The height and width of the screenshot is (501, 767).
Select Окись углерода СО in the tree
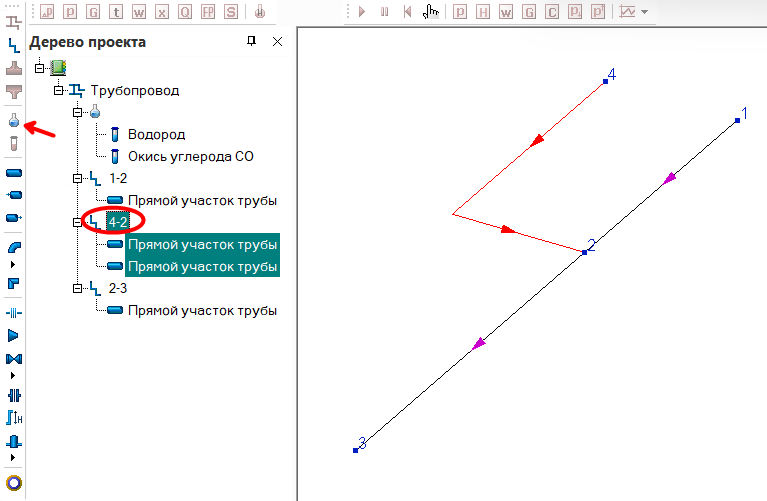(x=190, y=156)
